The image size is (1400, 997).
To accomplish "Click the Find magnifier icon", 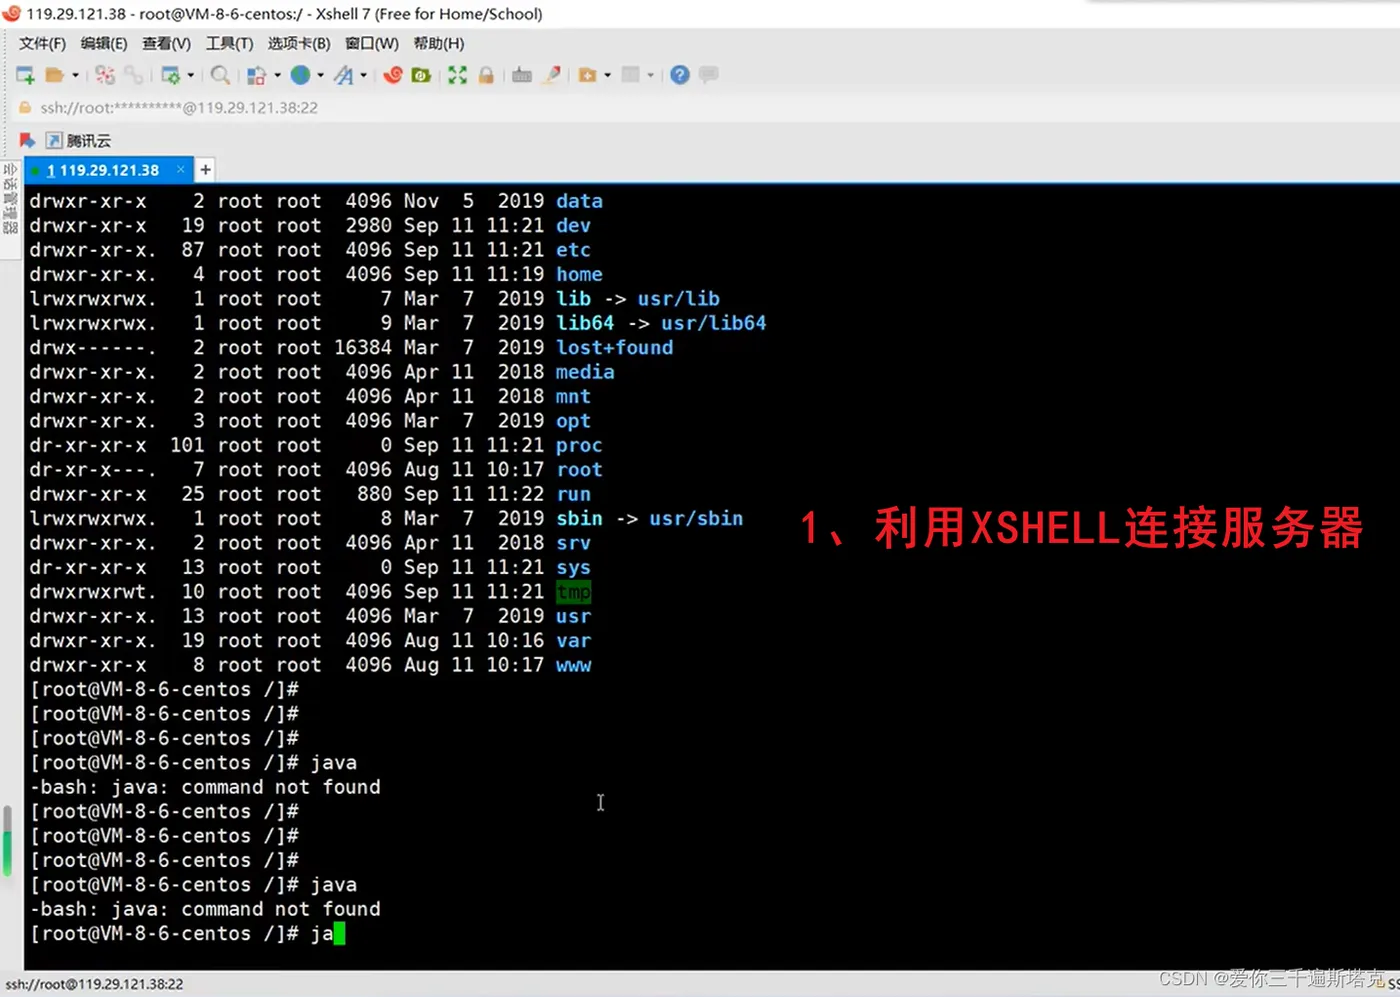I will pyautogui.click(x=221, y=75).
